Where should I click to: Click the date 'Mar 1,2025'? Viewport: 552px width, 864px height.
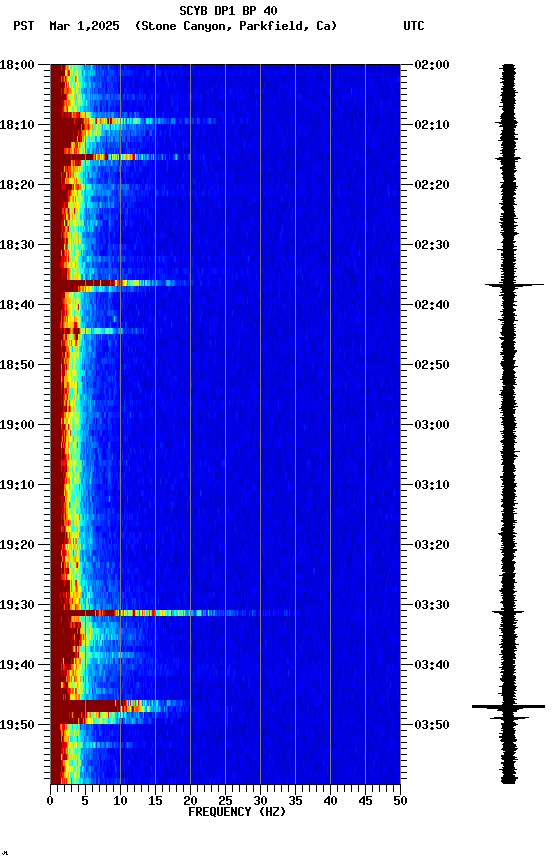point(84,26)
